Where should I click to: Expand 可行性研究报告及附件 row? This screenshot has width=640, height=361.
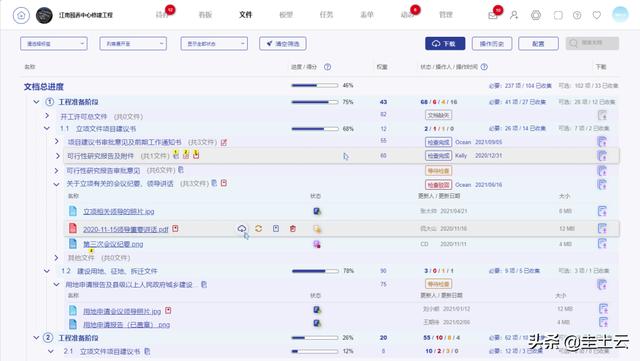(58, 156)
